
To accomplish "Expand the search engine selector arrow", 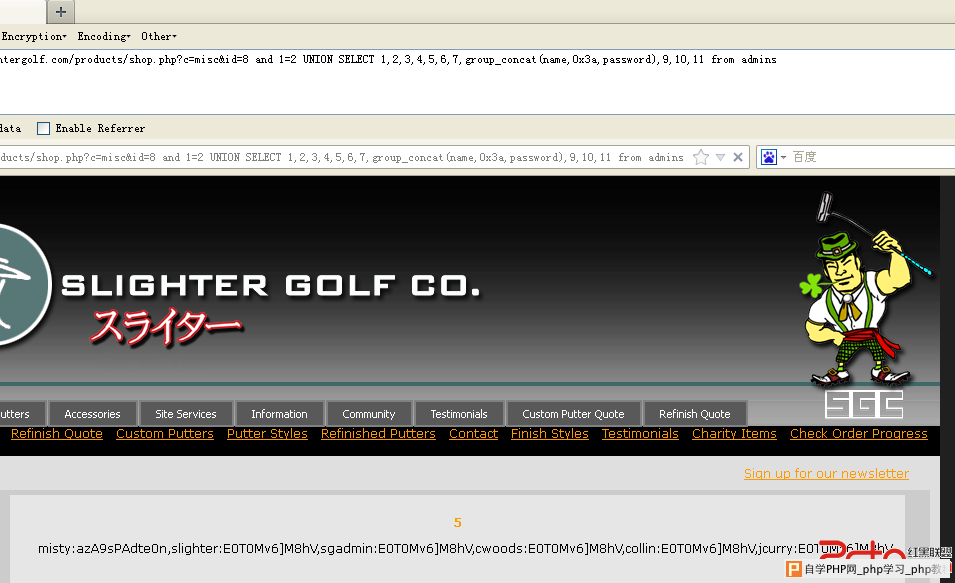I will pyautogui.click(x=783, y=158).
